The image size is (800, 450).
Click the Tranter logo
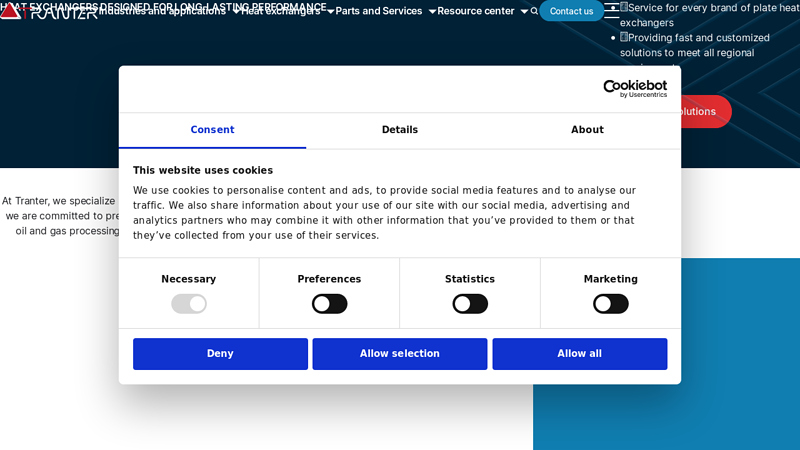click(x=48, y=11)
